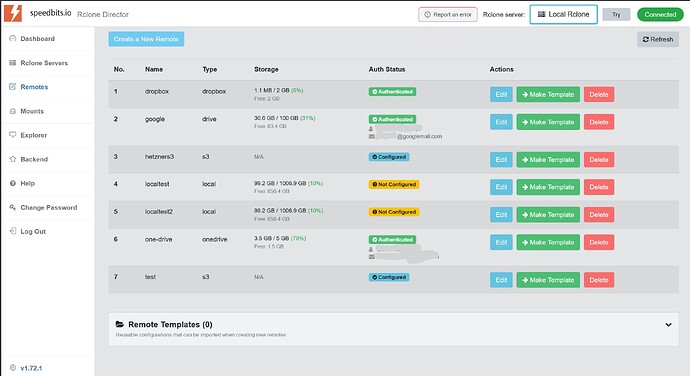
Task: Go to Rclone Servers section
Action: tap(44, 63)
